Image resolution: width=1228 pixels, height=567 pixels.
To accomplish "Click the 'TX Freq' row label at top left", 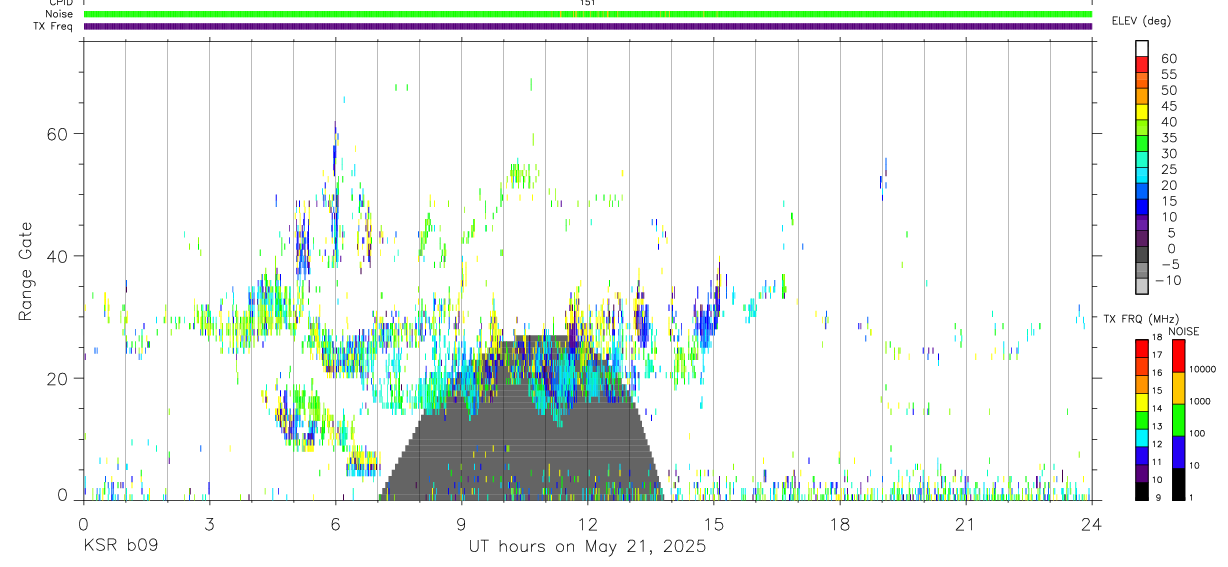I will (x=52, y=26).
